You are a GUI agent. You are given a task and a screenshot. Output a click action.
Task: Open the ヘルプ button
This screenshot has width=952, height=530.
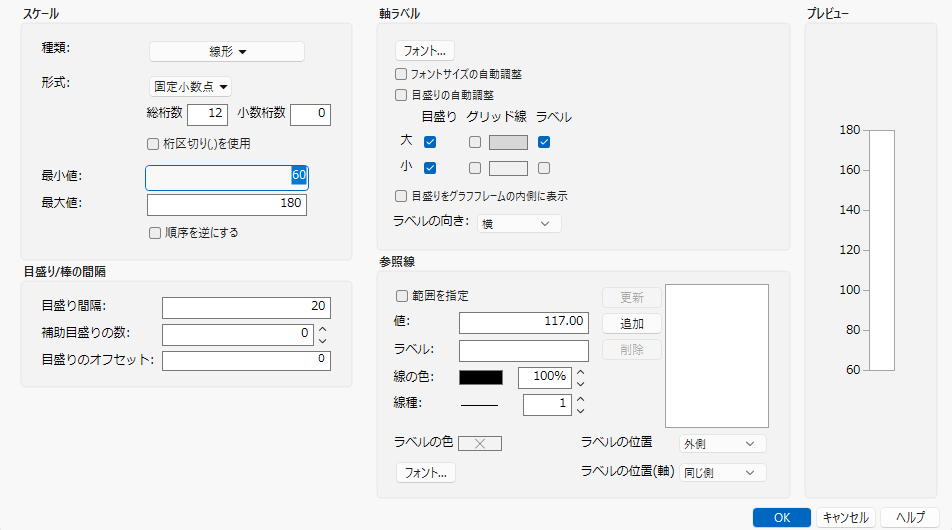(x=910, y=517)
